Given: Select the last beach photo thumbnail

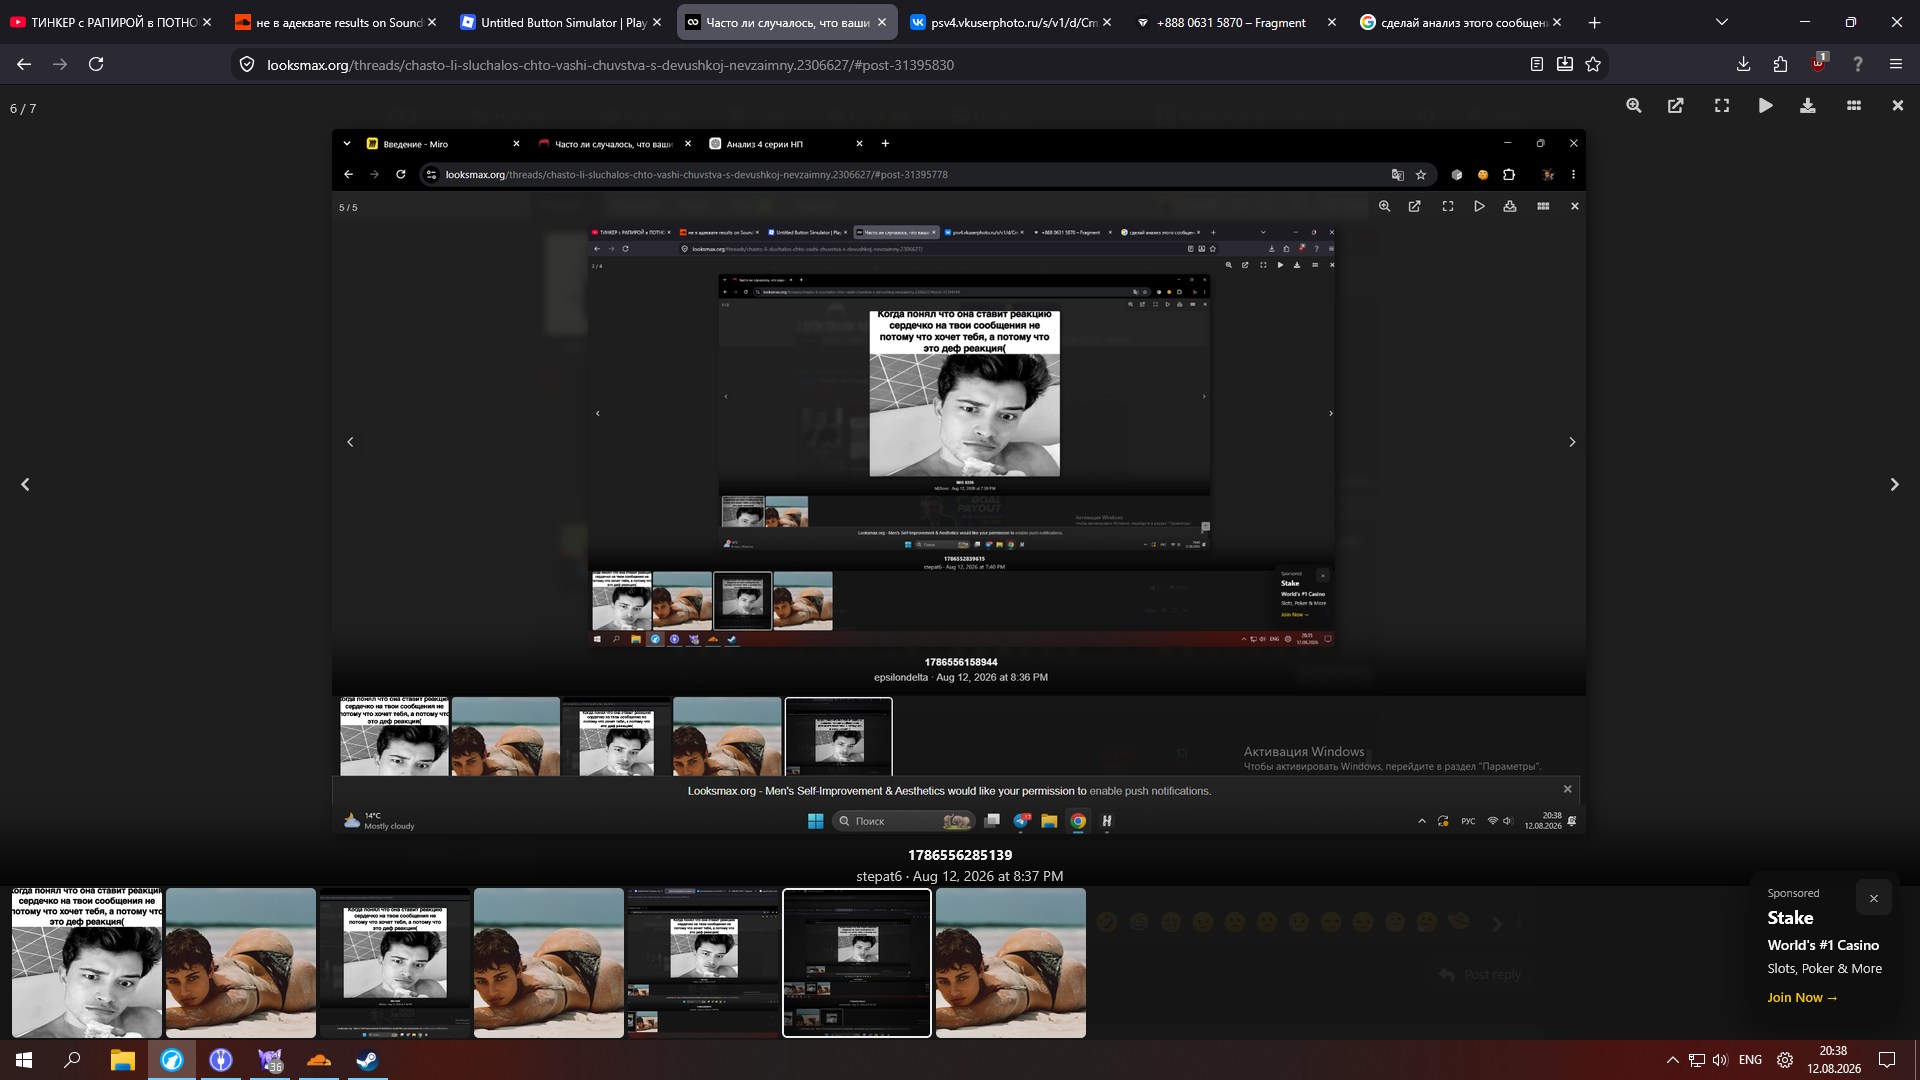Looking at the screenshot, I should tap(1011, 963).
